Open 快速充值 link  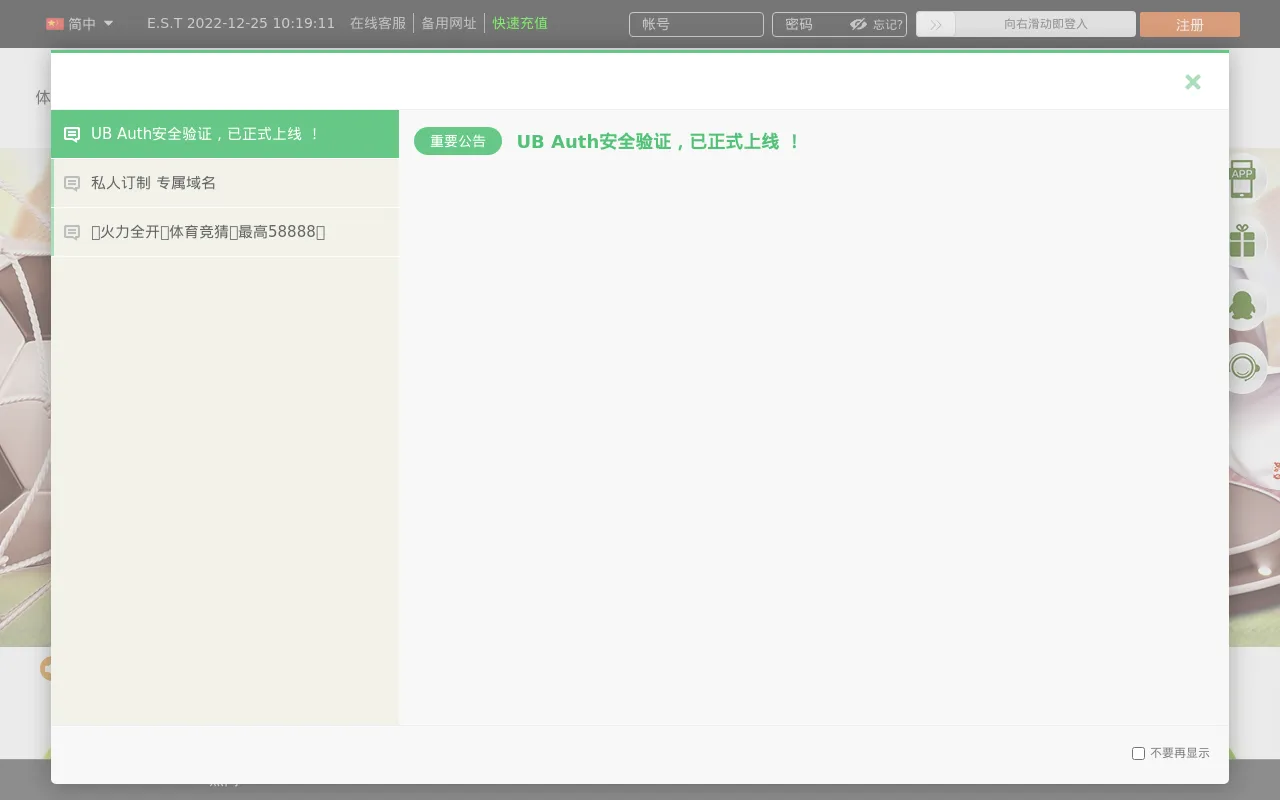click(x=520, y=23)
